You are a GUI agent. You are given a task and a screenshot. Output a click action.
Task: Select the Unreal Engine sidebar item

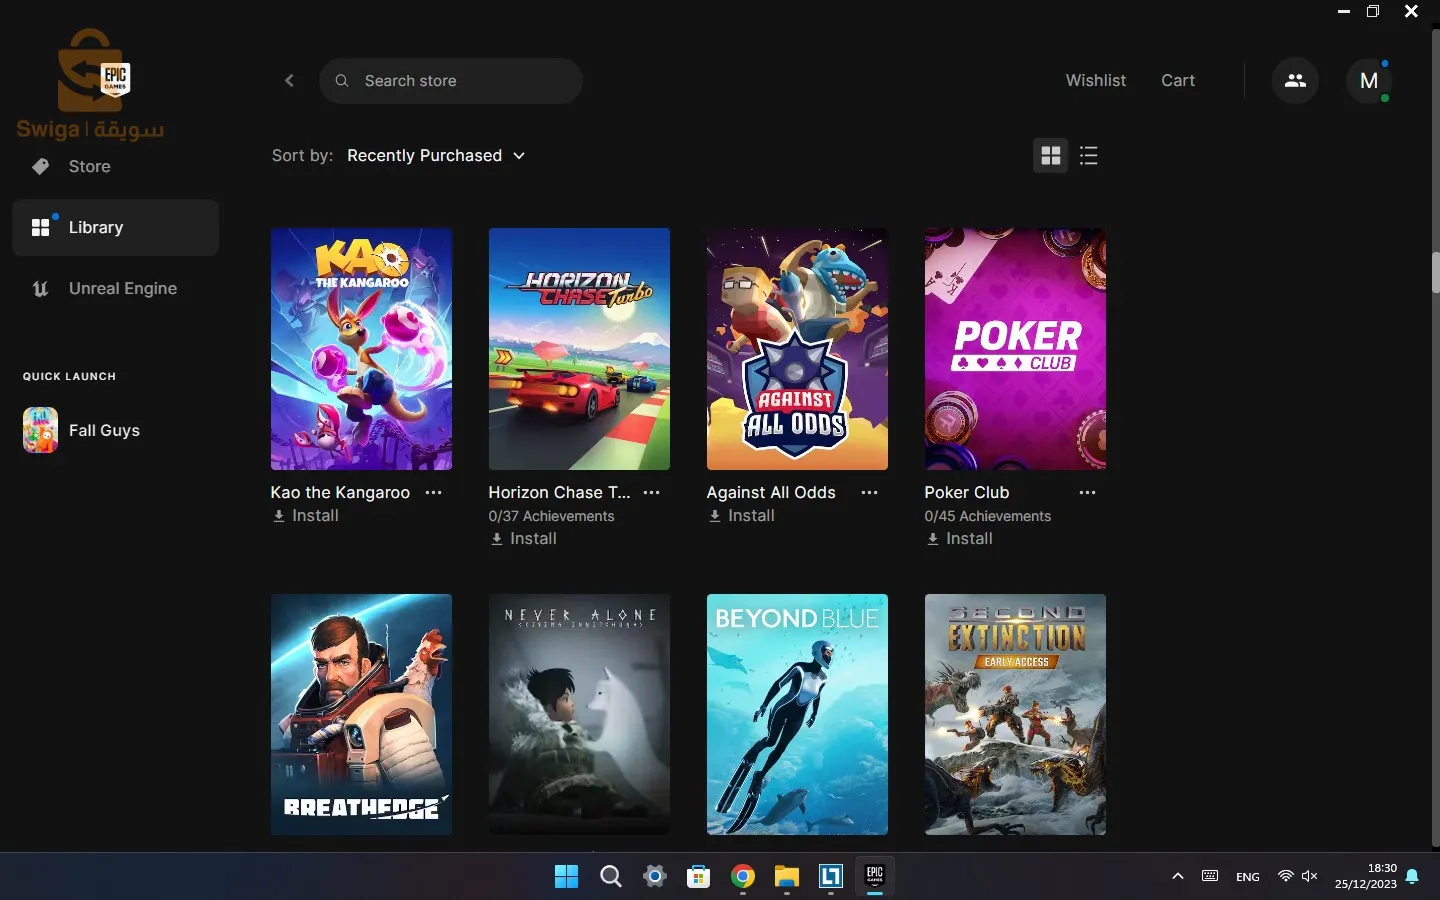point(122,289)
